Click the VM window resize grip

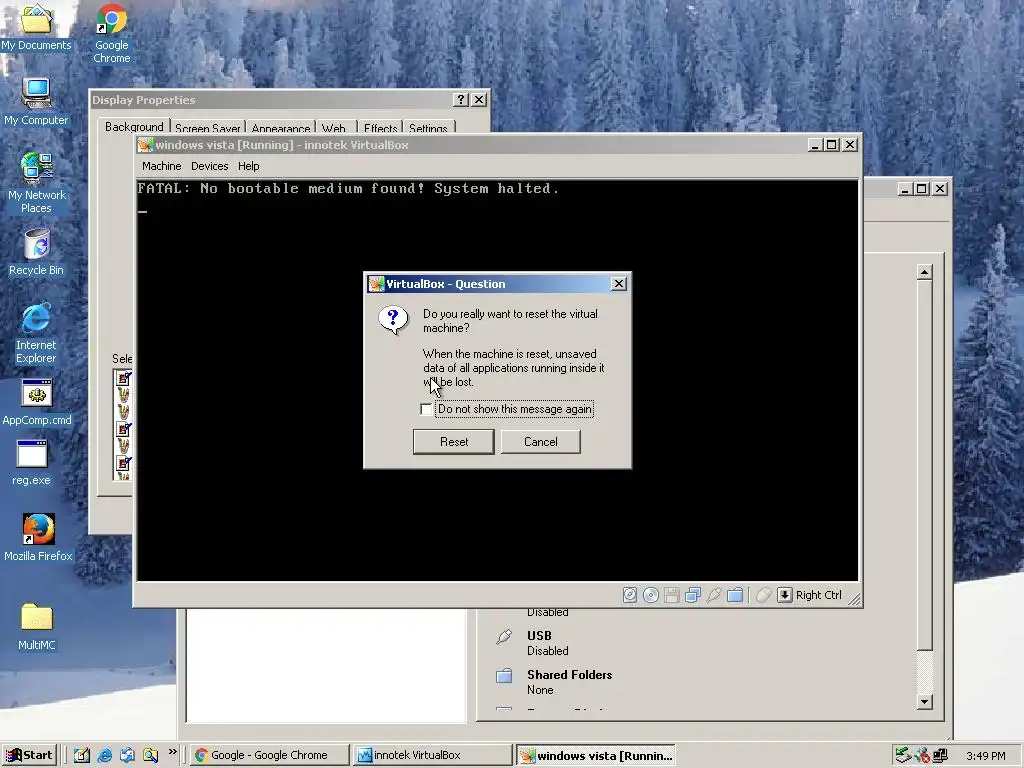click(x=853, y=598)
